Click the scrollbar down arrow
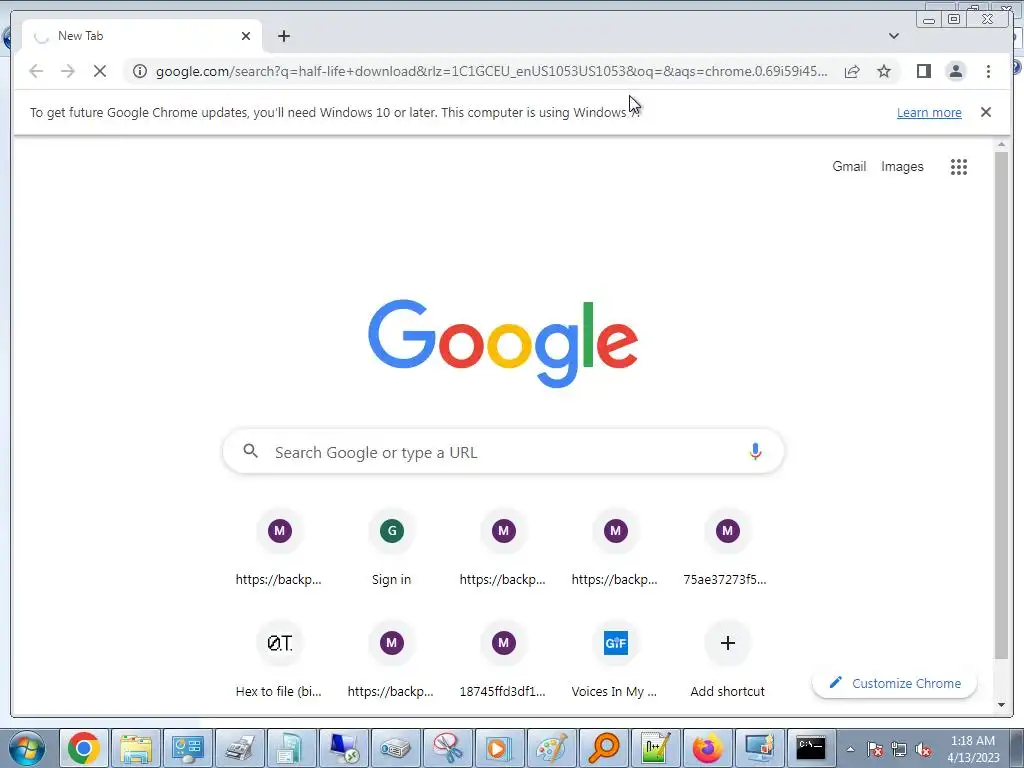 click(x=1001, y=705)
